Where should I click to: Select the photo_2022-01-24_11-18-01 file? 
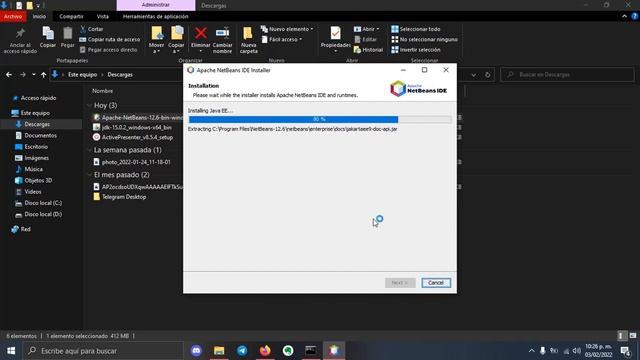pyautogui.click(x=136, y=162)
